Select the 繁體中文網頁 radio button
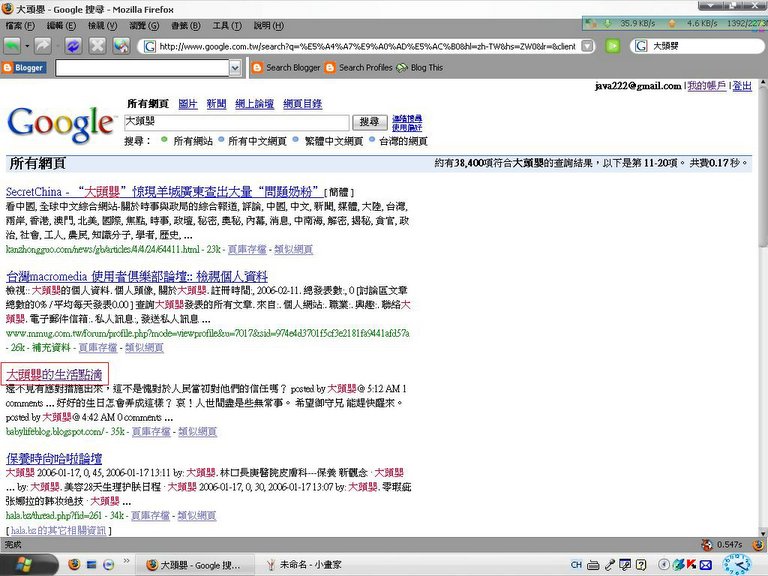Screen dimensions: 768x576 pos(295,140)
